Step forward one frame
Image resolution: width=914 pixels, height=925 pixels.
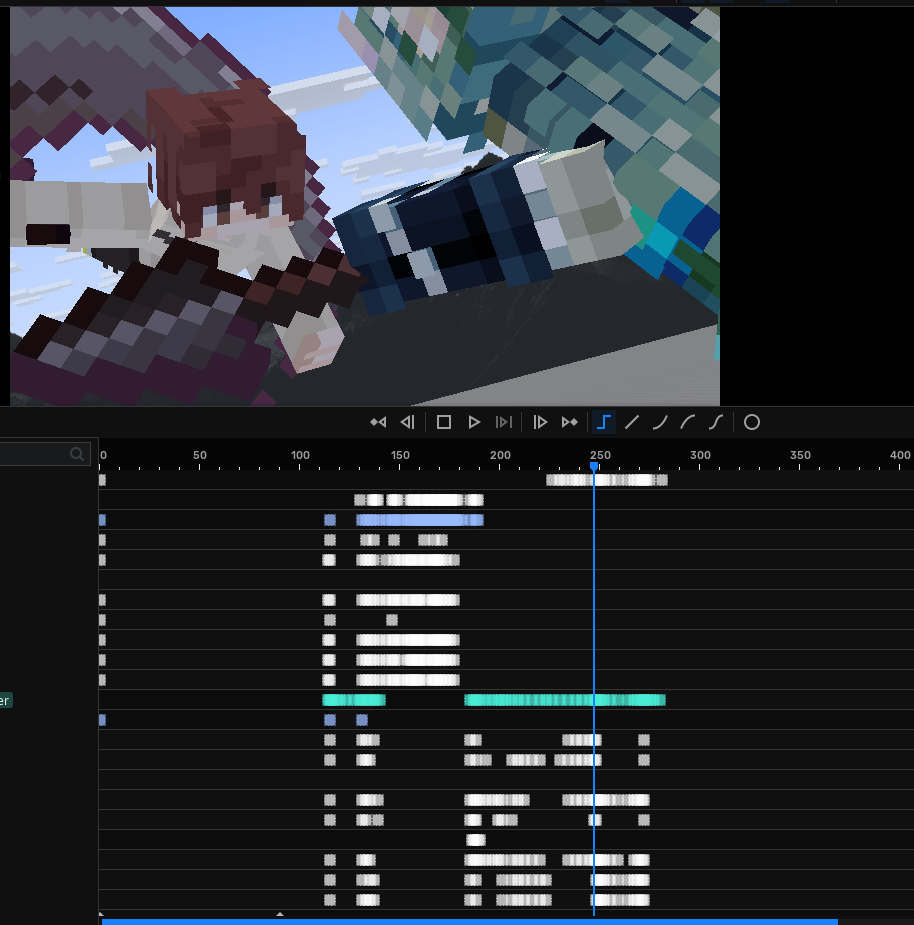(x=540, y=422)
